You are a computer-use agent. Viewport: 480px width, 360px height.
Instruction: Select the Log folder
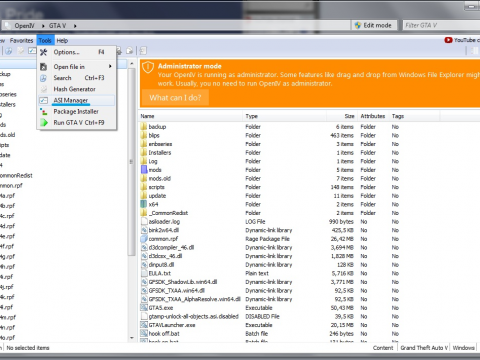coord(153,161)
